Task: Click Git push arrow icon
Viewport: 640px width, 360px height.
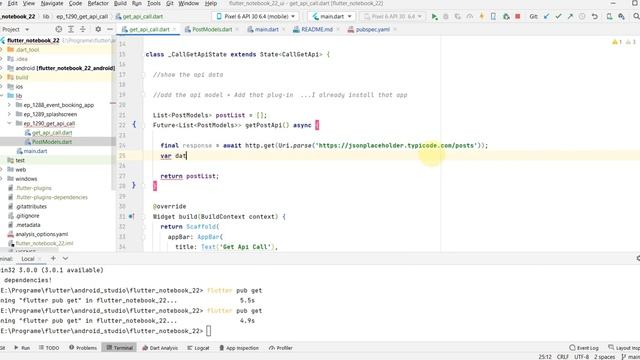Action: point(570,17)
